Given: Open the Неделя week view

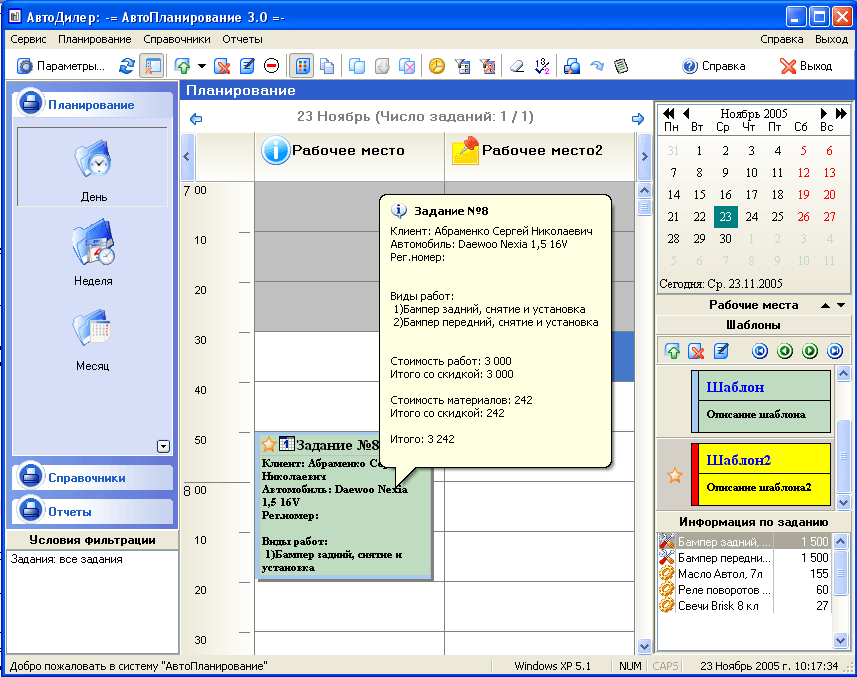Looking at the screenshot, I should (x=94, y=255).
